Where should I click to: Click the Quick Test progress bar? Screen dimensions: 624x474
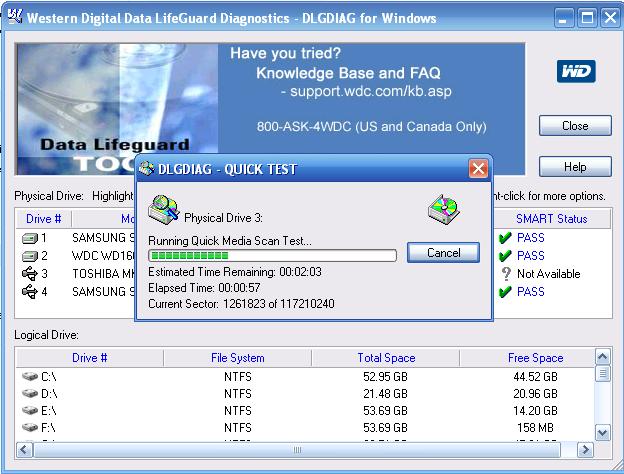272,256
